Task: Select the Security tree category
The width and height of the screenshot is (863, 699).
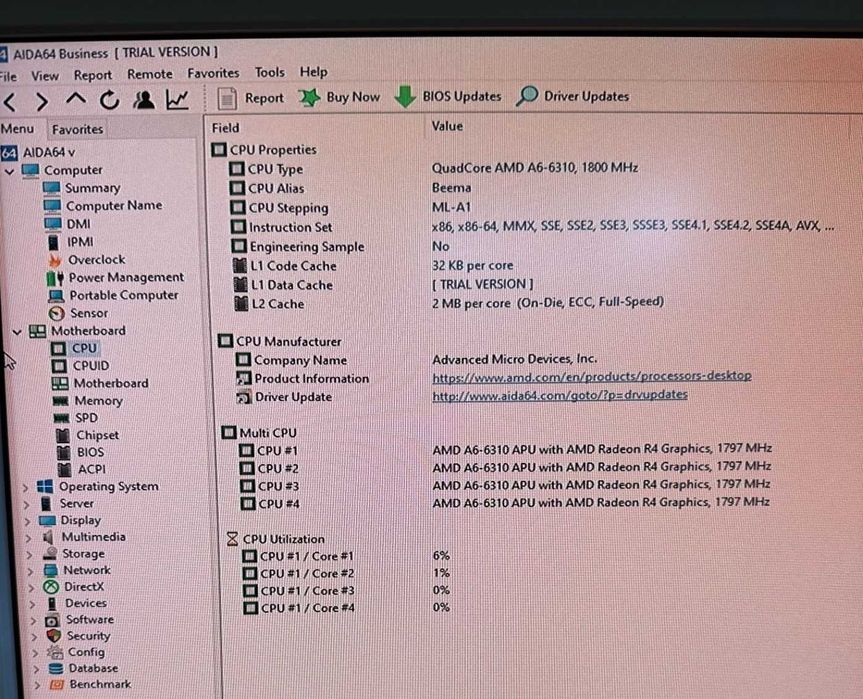Action: coord(78,636)
